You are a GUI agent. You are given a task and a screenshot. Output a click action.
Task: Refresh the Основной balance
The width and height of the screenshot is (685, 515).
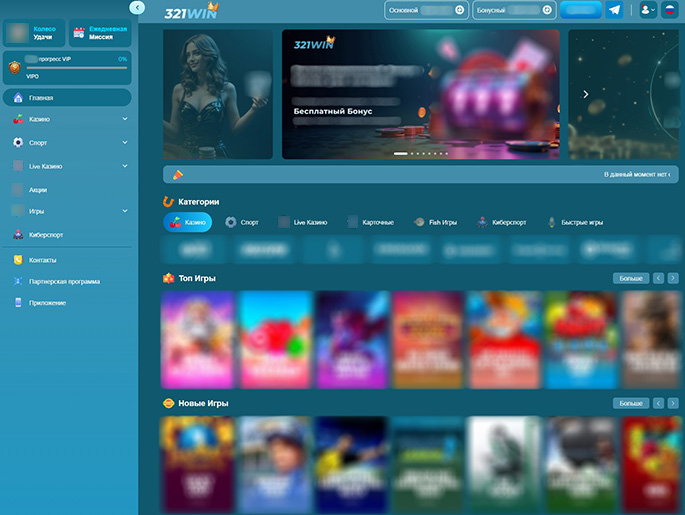[x=460, y=10]
